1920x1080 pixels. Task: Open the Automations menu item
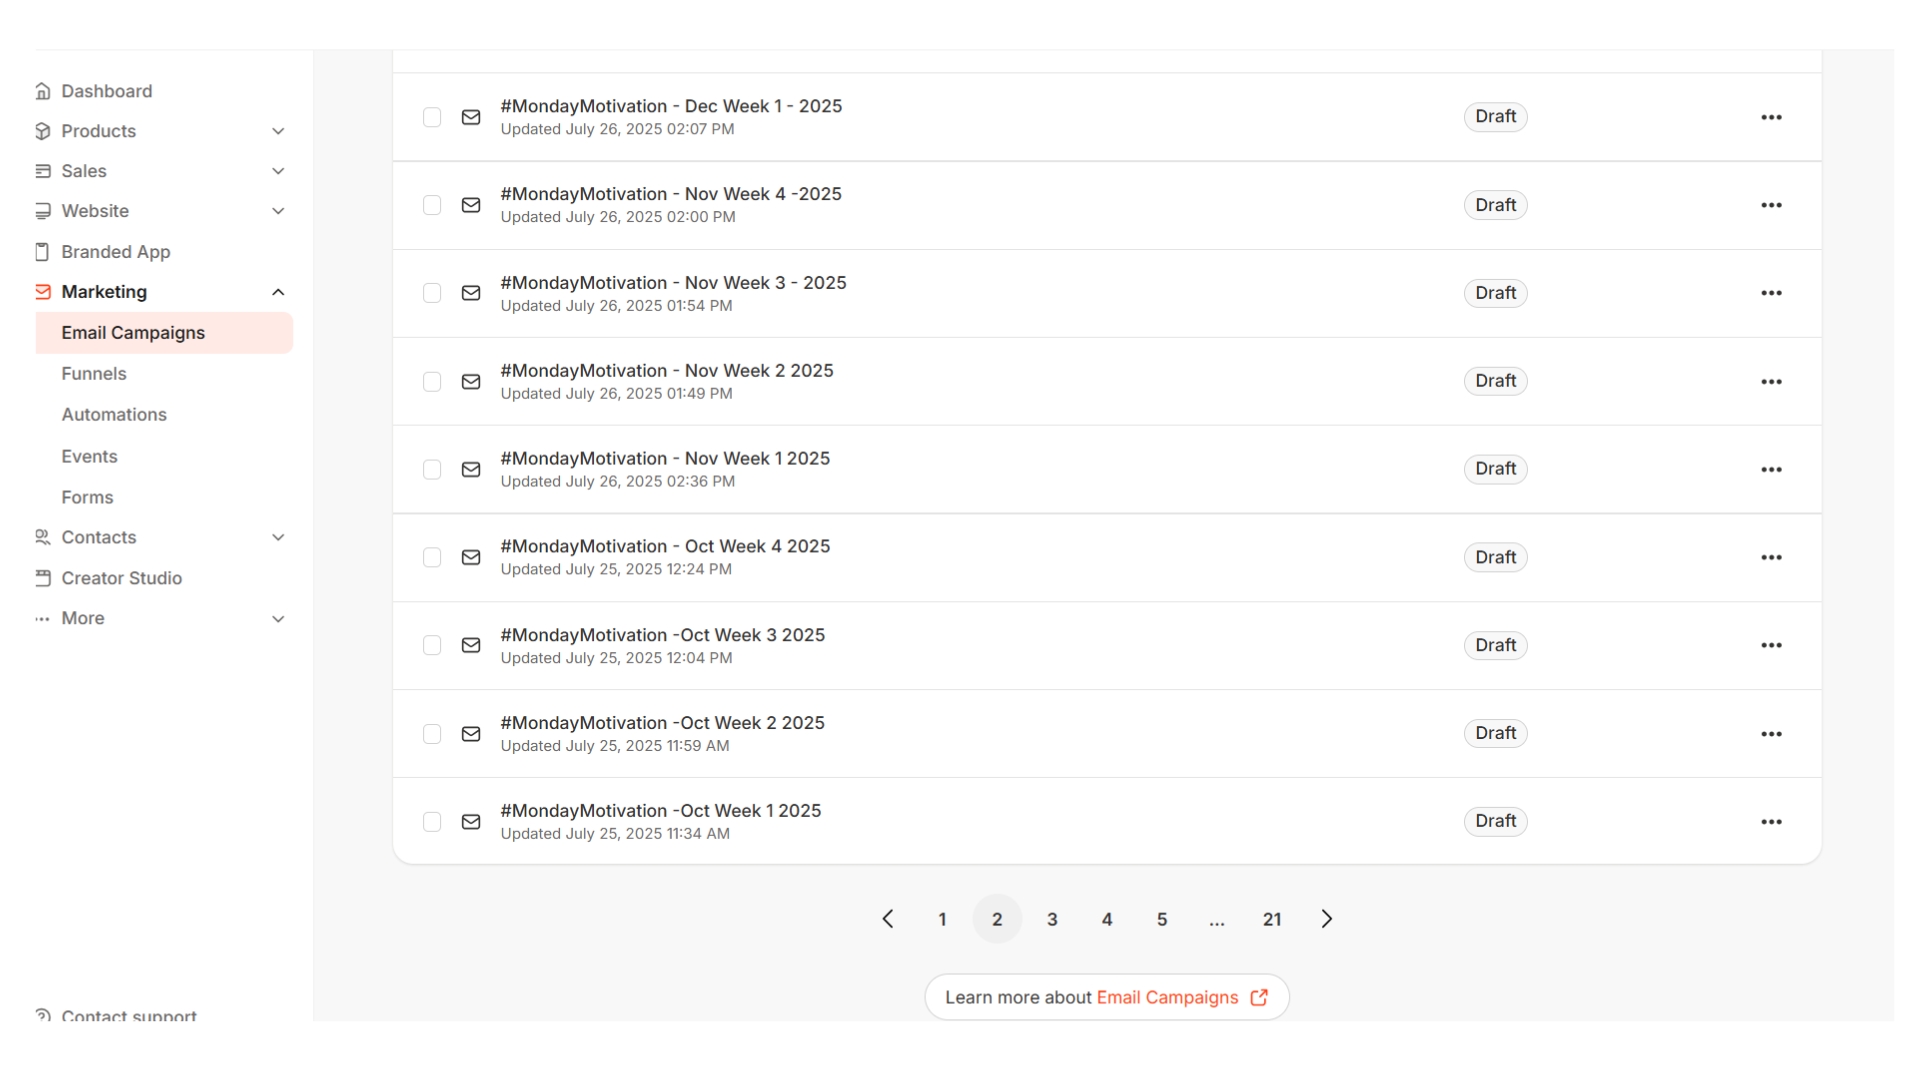[114, 414]
